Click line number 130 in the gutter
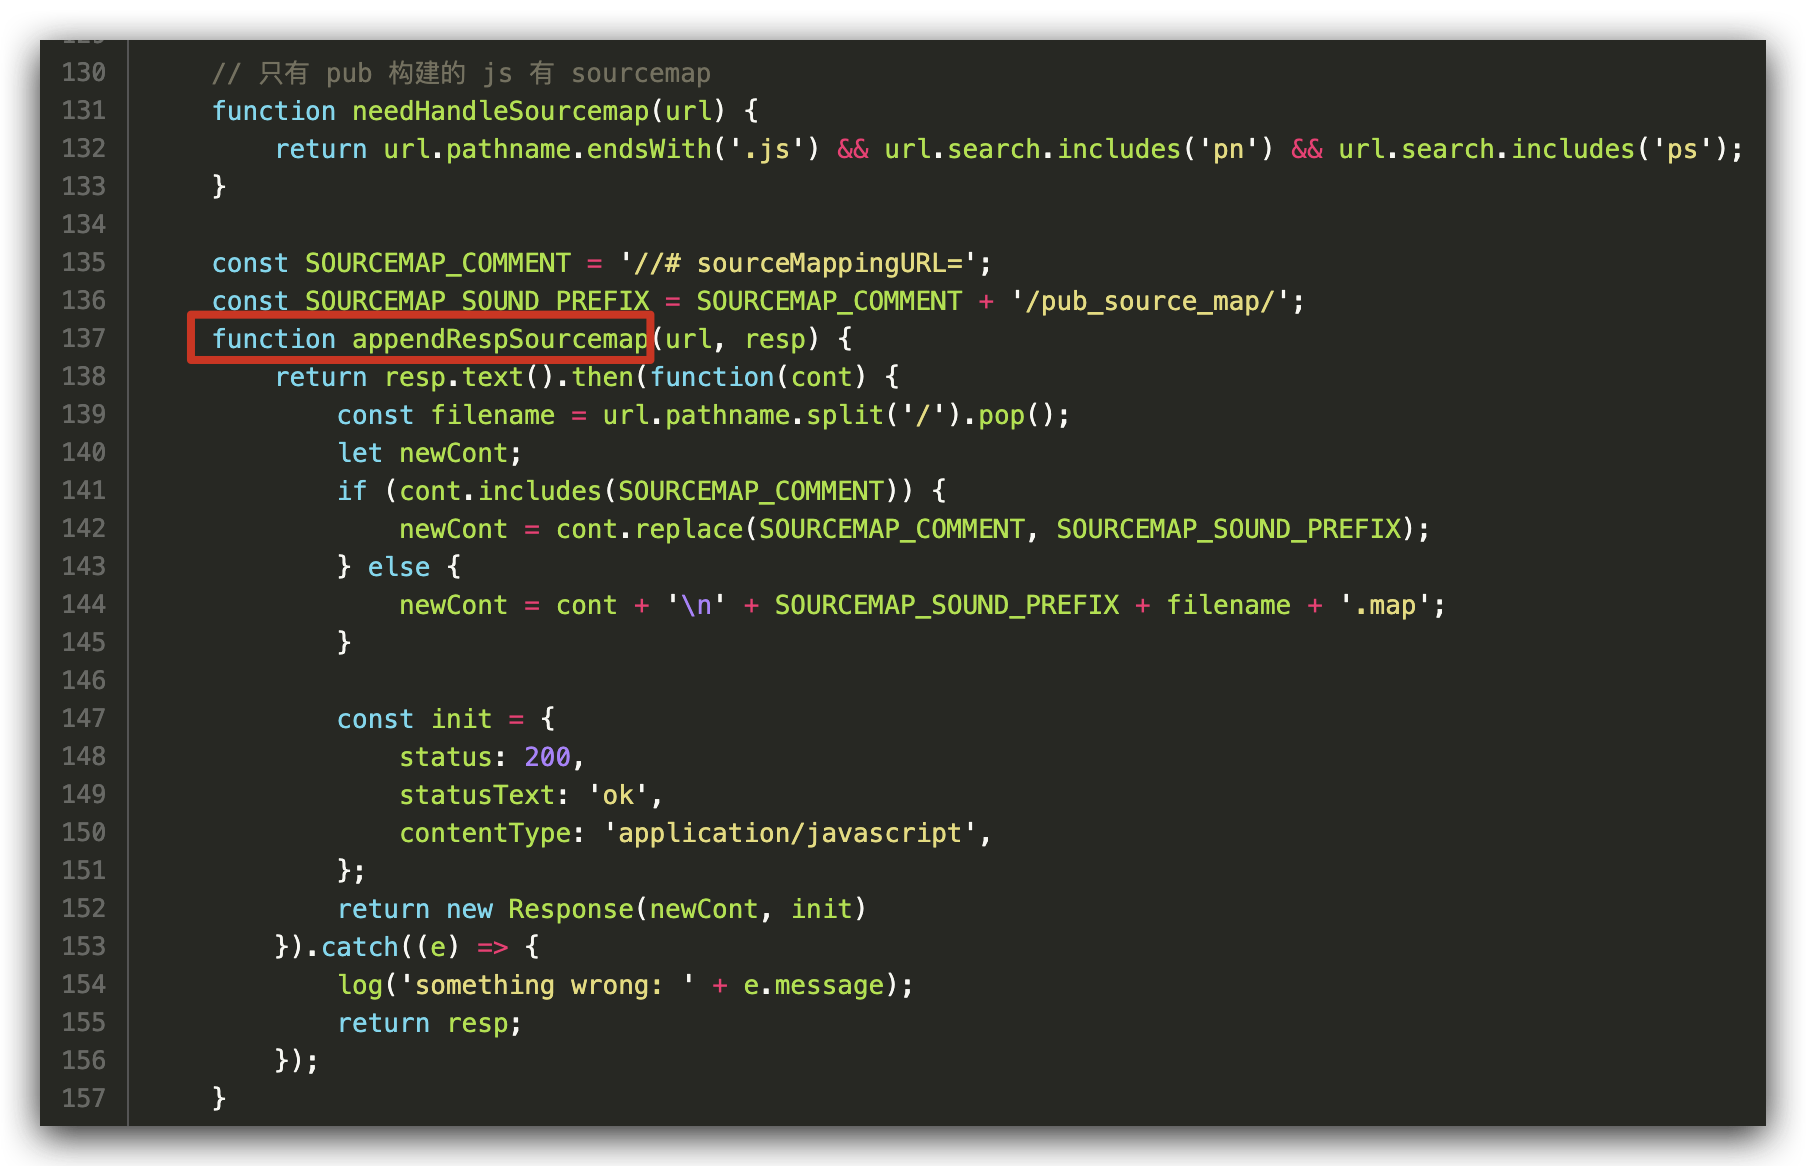Image resolution: width=1806 pixels, height=1166 pixels. [x=84, y=73]
